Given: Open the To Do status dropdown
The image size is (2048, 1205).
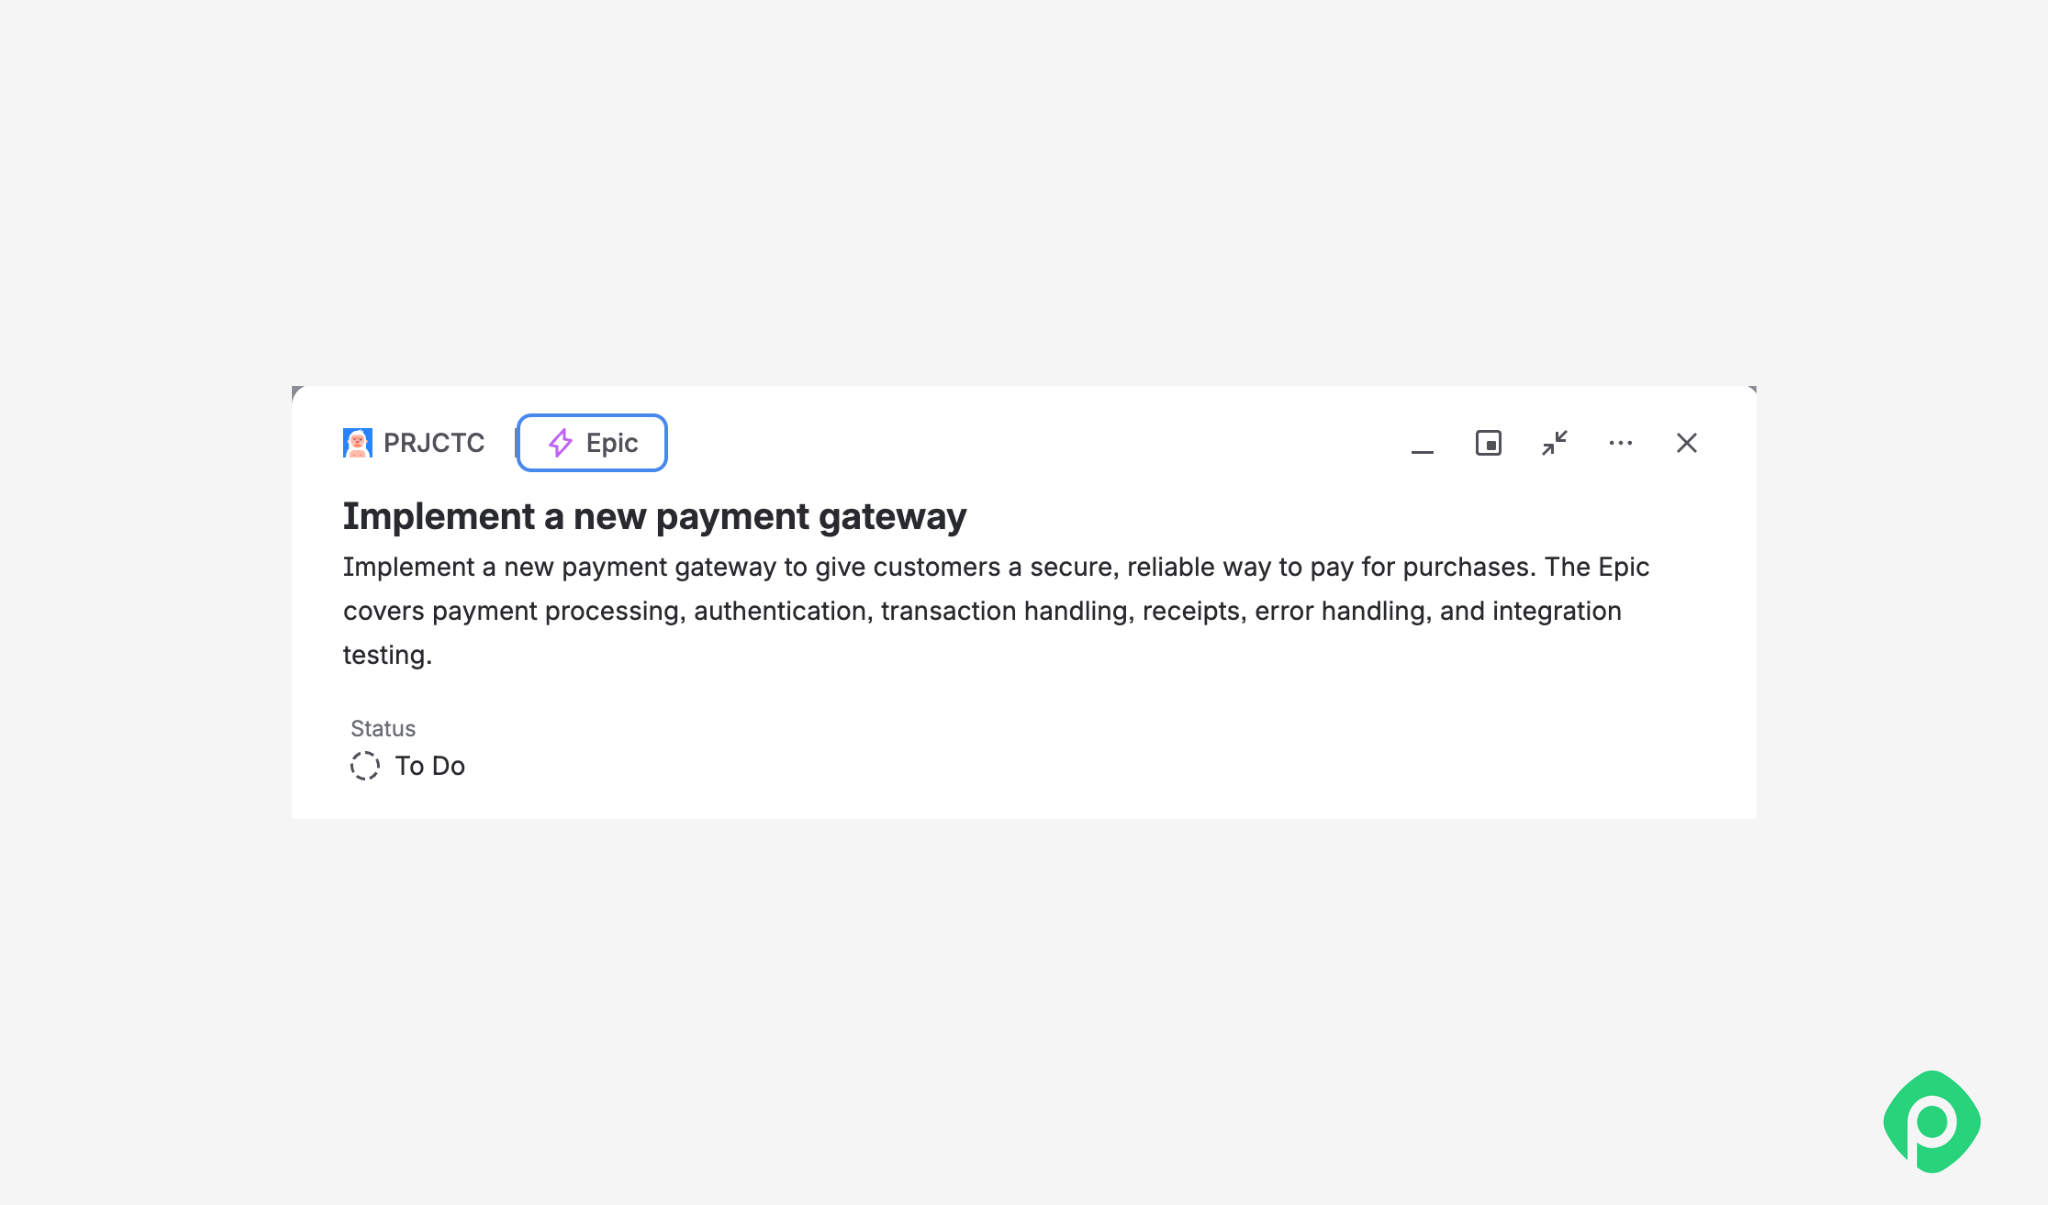Looking at the screenshot, I should click(408, 766).
